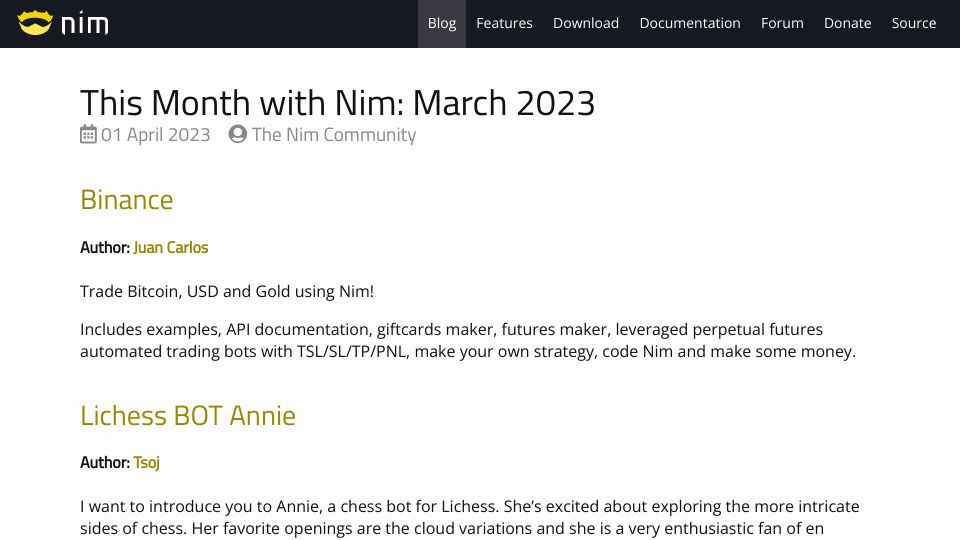960x540 pixels.
Task: Open author link Juan Carlos
Action: point(171,247)
